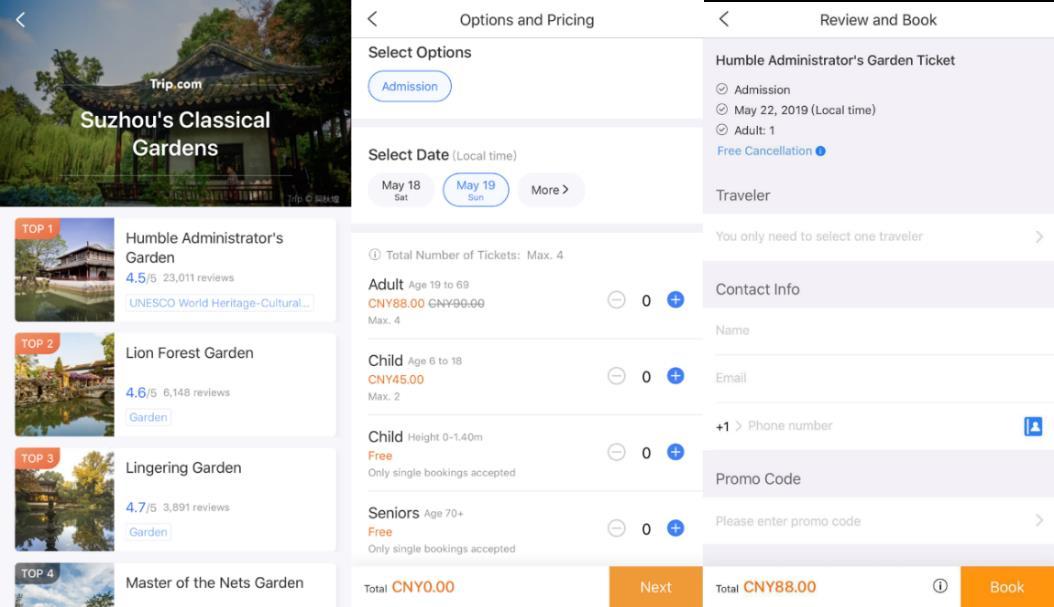Add a Child Age 6 to 18 ticket
The height and width of the screenshot is (607, 1054).
[x=676, y=376]
